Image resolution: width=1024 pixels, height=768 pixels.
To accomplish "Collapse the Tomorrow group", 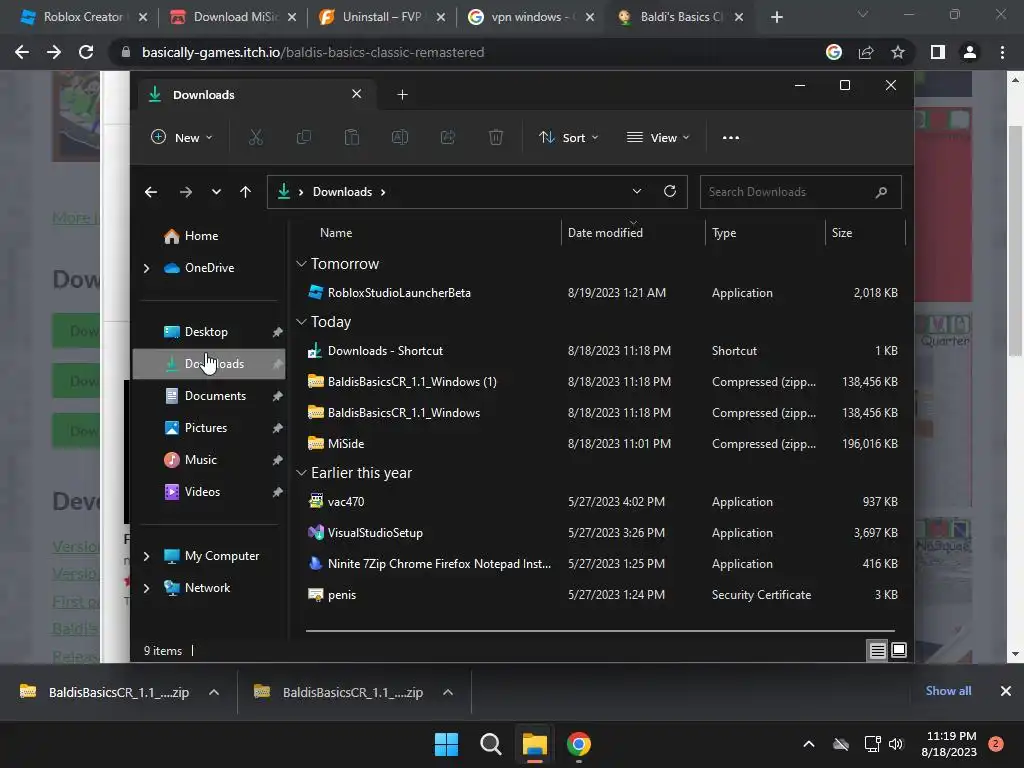I will click(301, 264).
